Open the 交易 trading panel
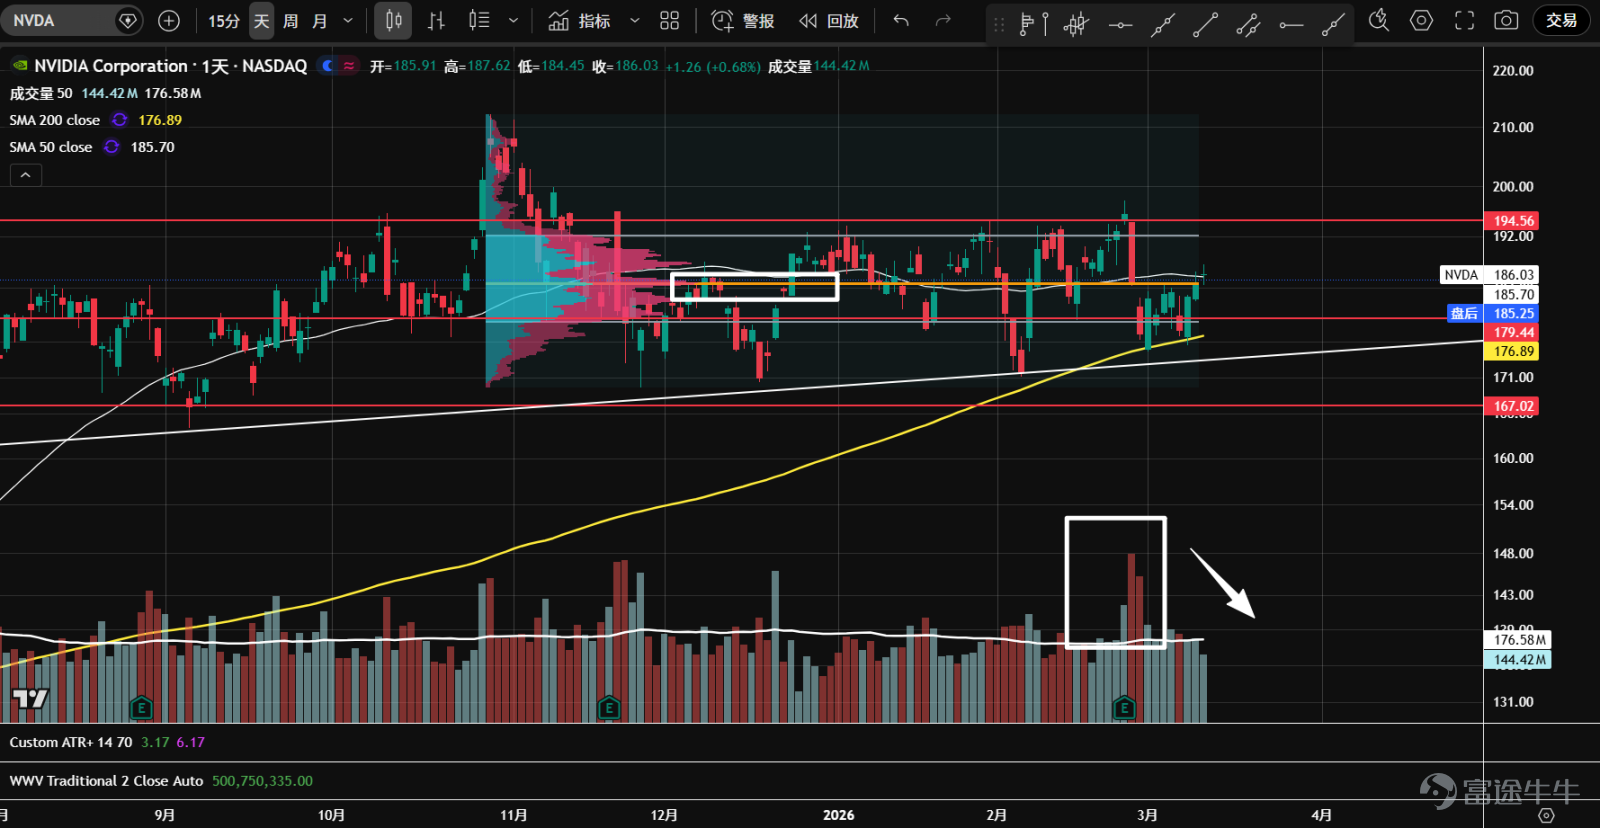This screenshot has height=828, width=1600. pos(1561,20)
